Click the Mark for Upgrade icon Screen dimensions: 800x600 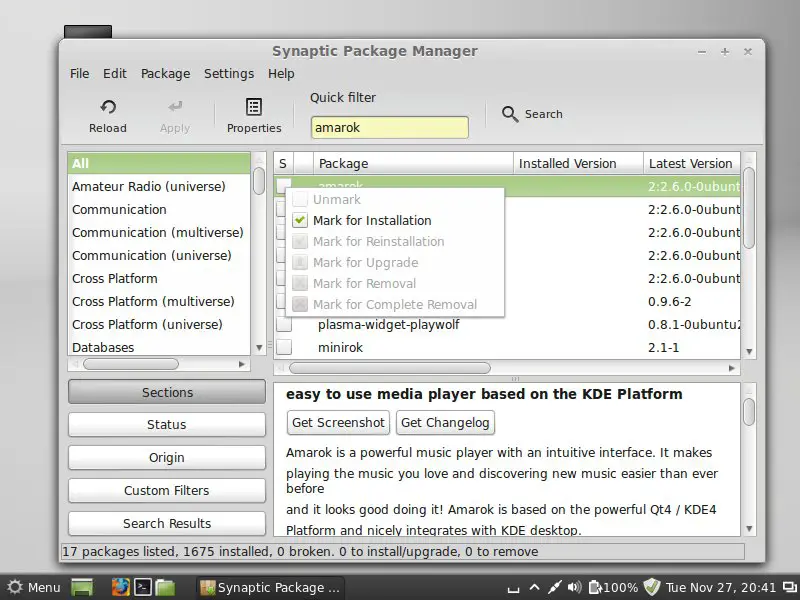(x=300, y=262)
